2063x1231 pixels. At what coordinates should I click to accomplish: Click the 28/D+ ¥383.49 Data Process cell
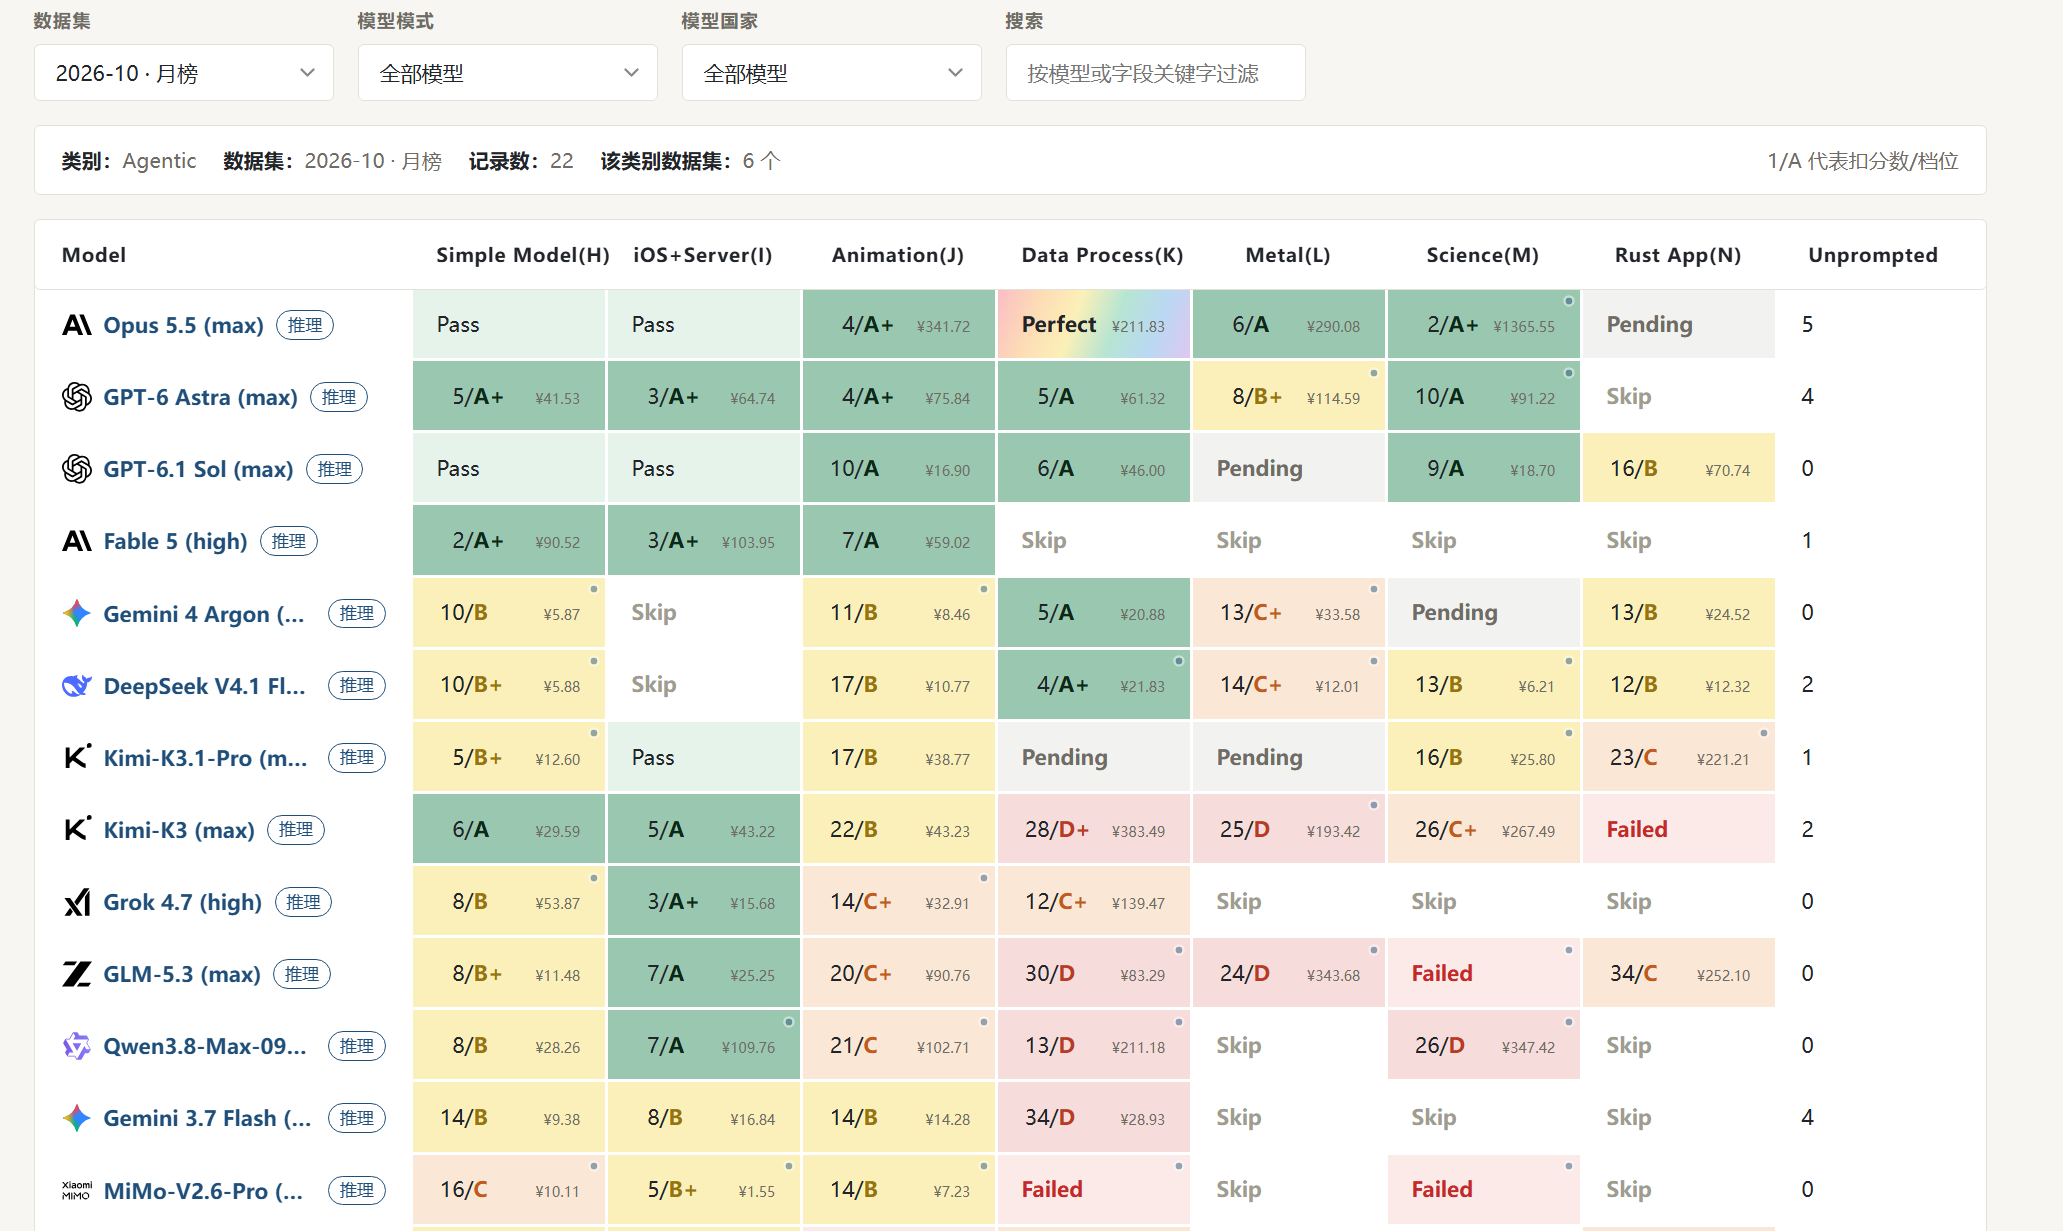1094,829
